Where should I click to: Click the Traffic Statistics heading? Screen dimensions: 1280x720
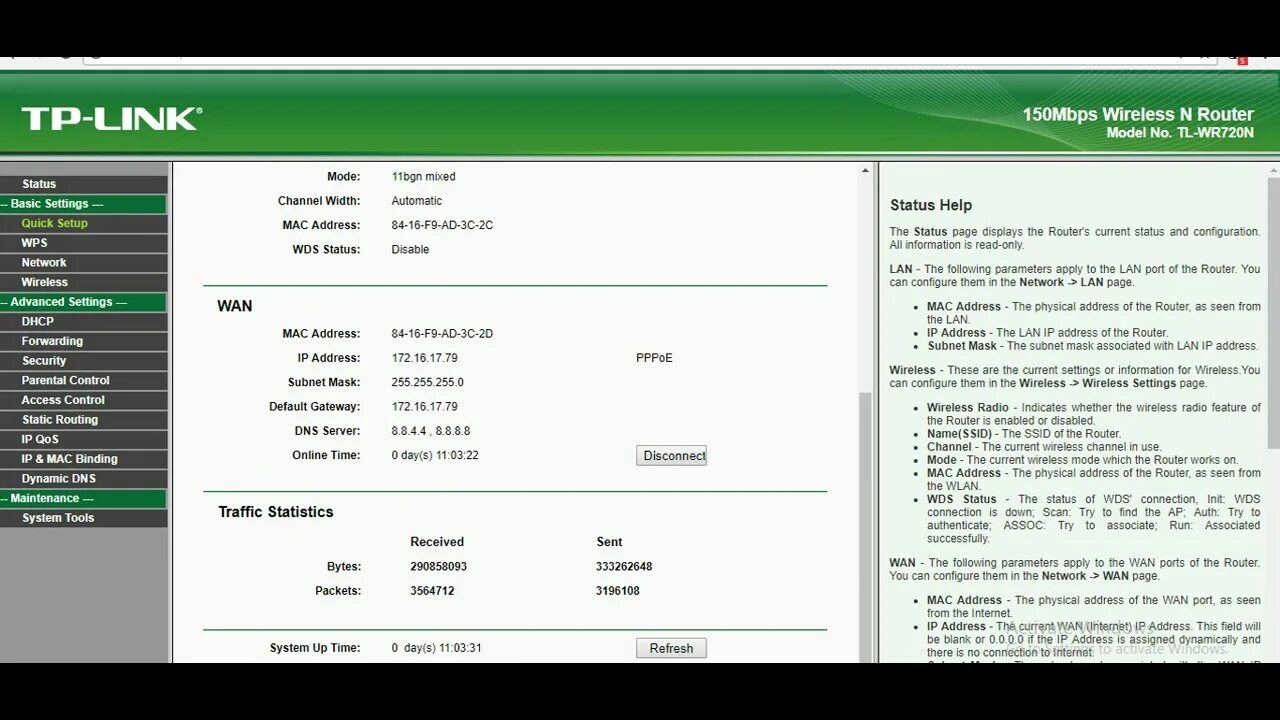pyautogui.click(x=276, y=512)
